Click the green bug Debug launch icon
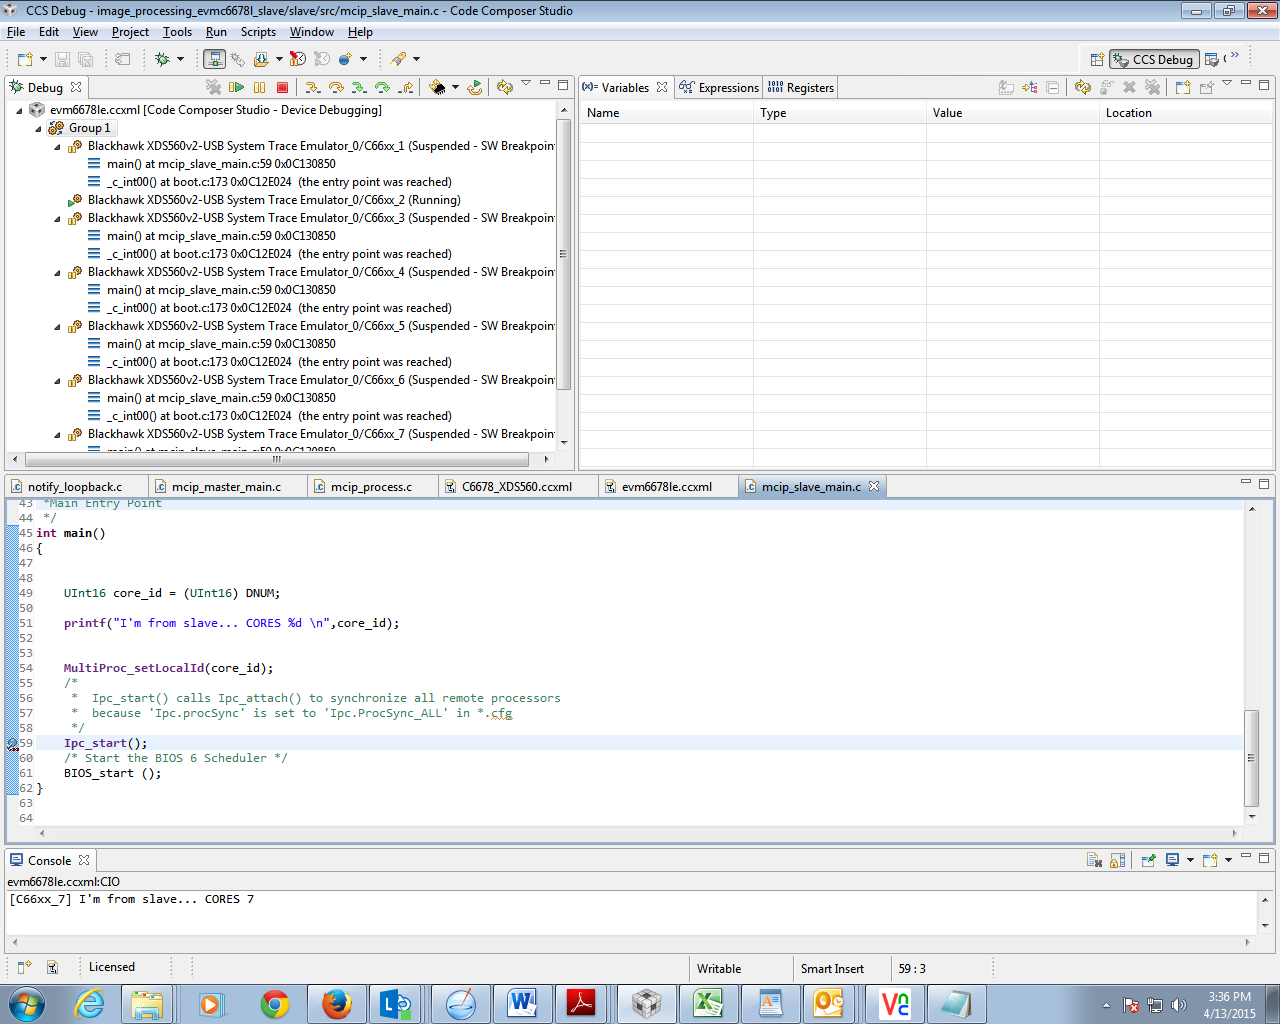 tap(162, 59)
